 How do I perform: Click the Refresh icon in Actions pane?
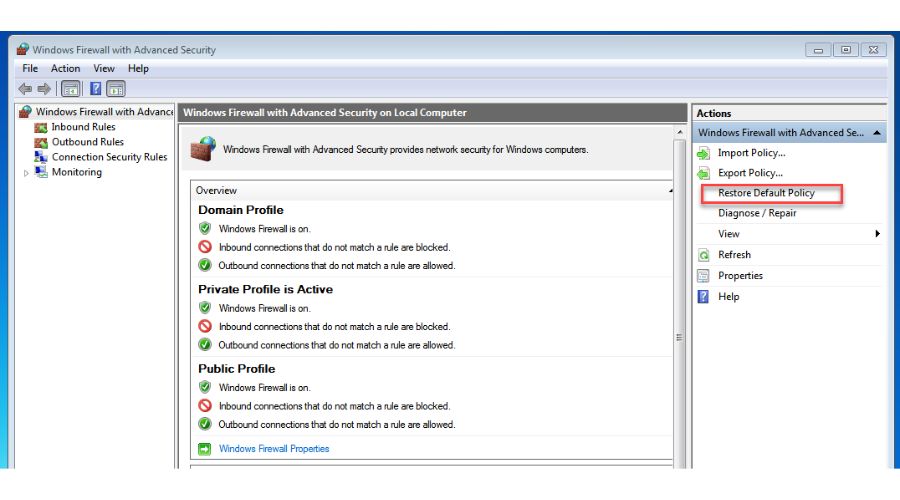tap(703, 255)
